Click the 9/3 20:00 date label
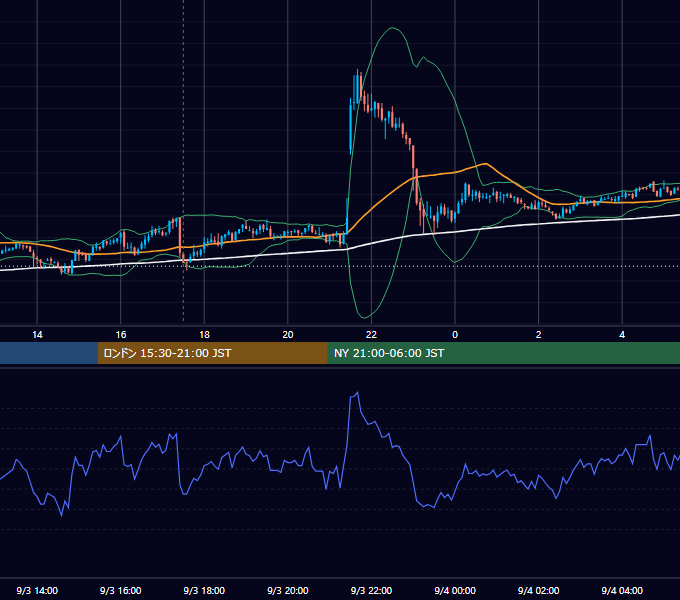 click(288, 590)
